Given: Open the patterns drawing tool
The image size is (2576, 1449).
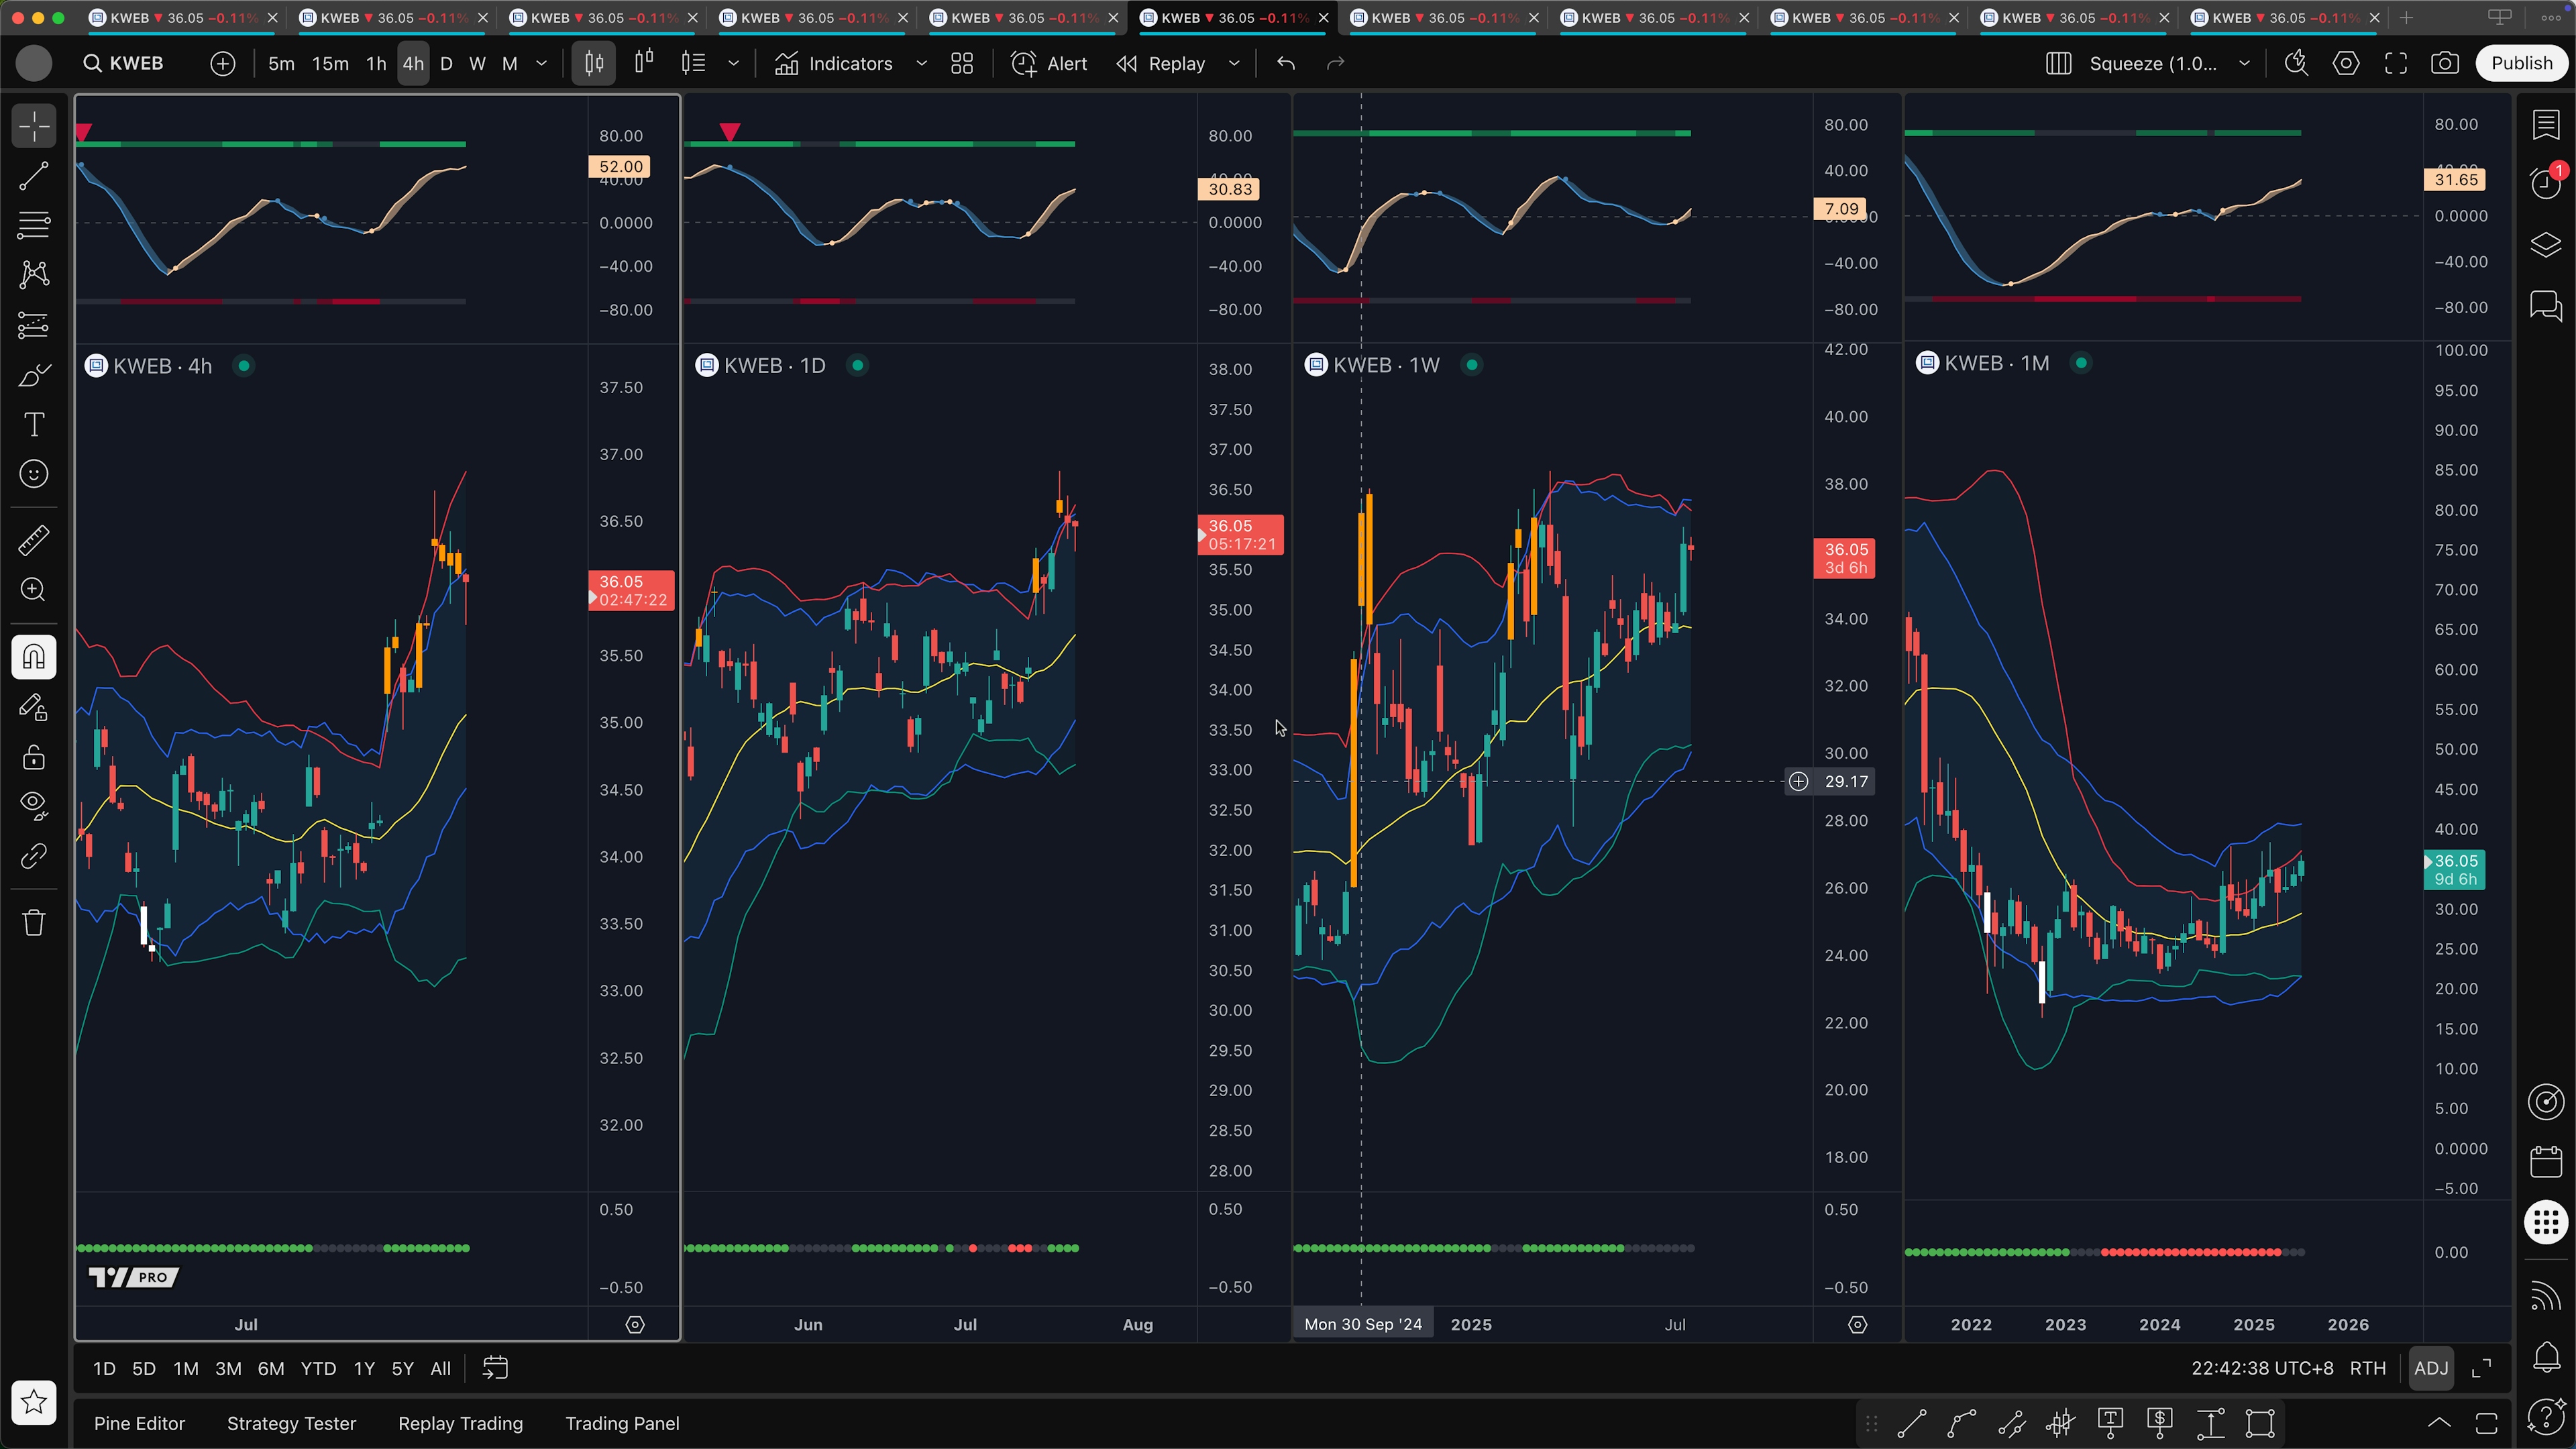Looking at the screenshot, I should point(34,274).
